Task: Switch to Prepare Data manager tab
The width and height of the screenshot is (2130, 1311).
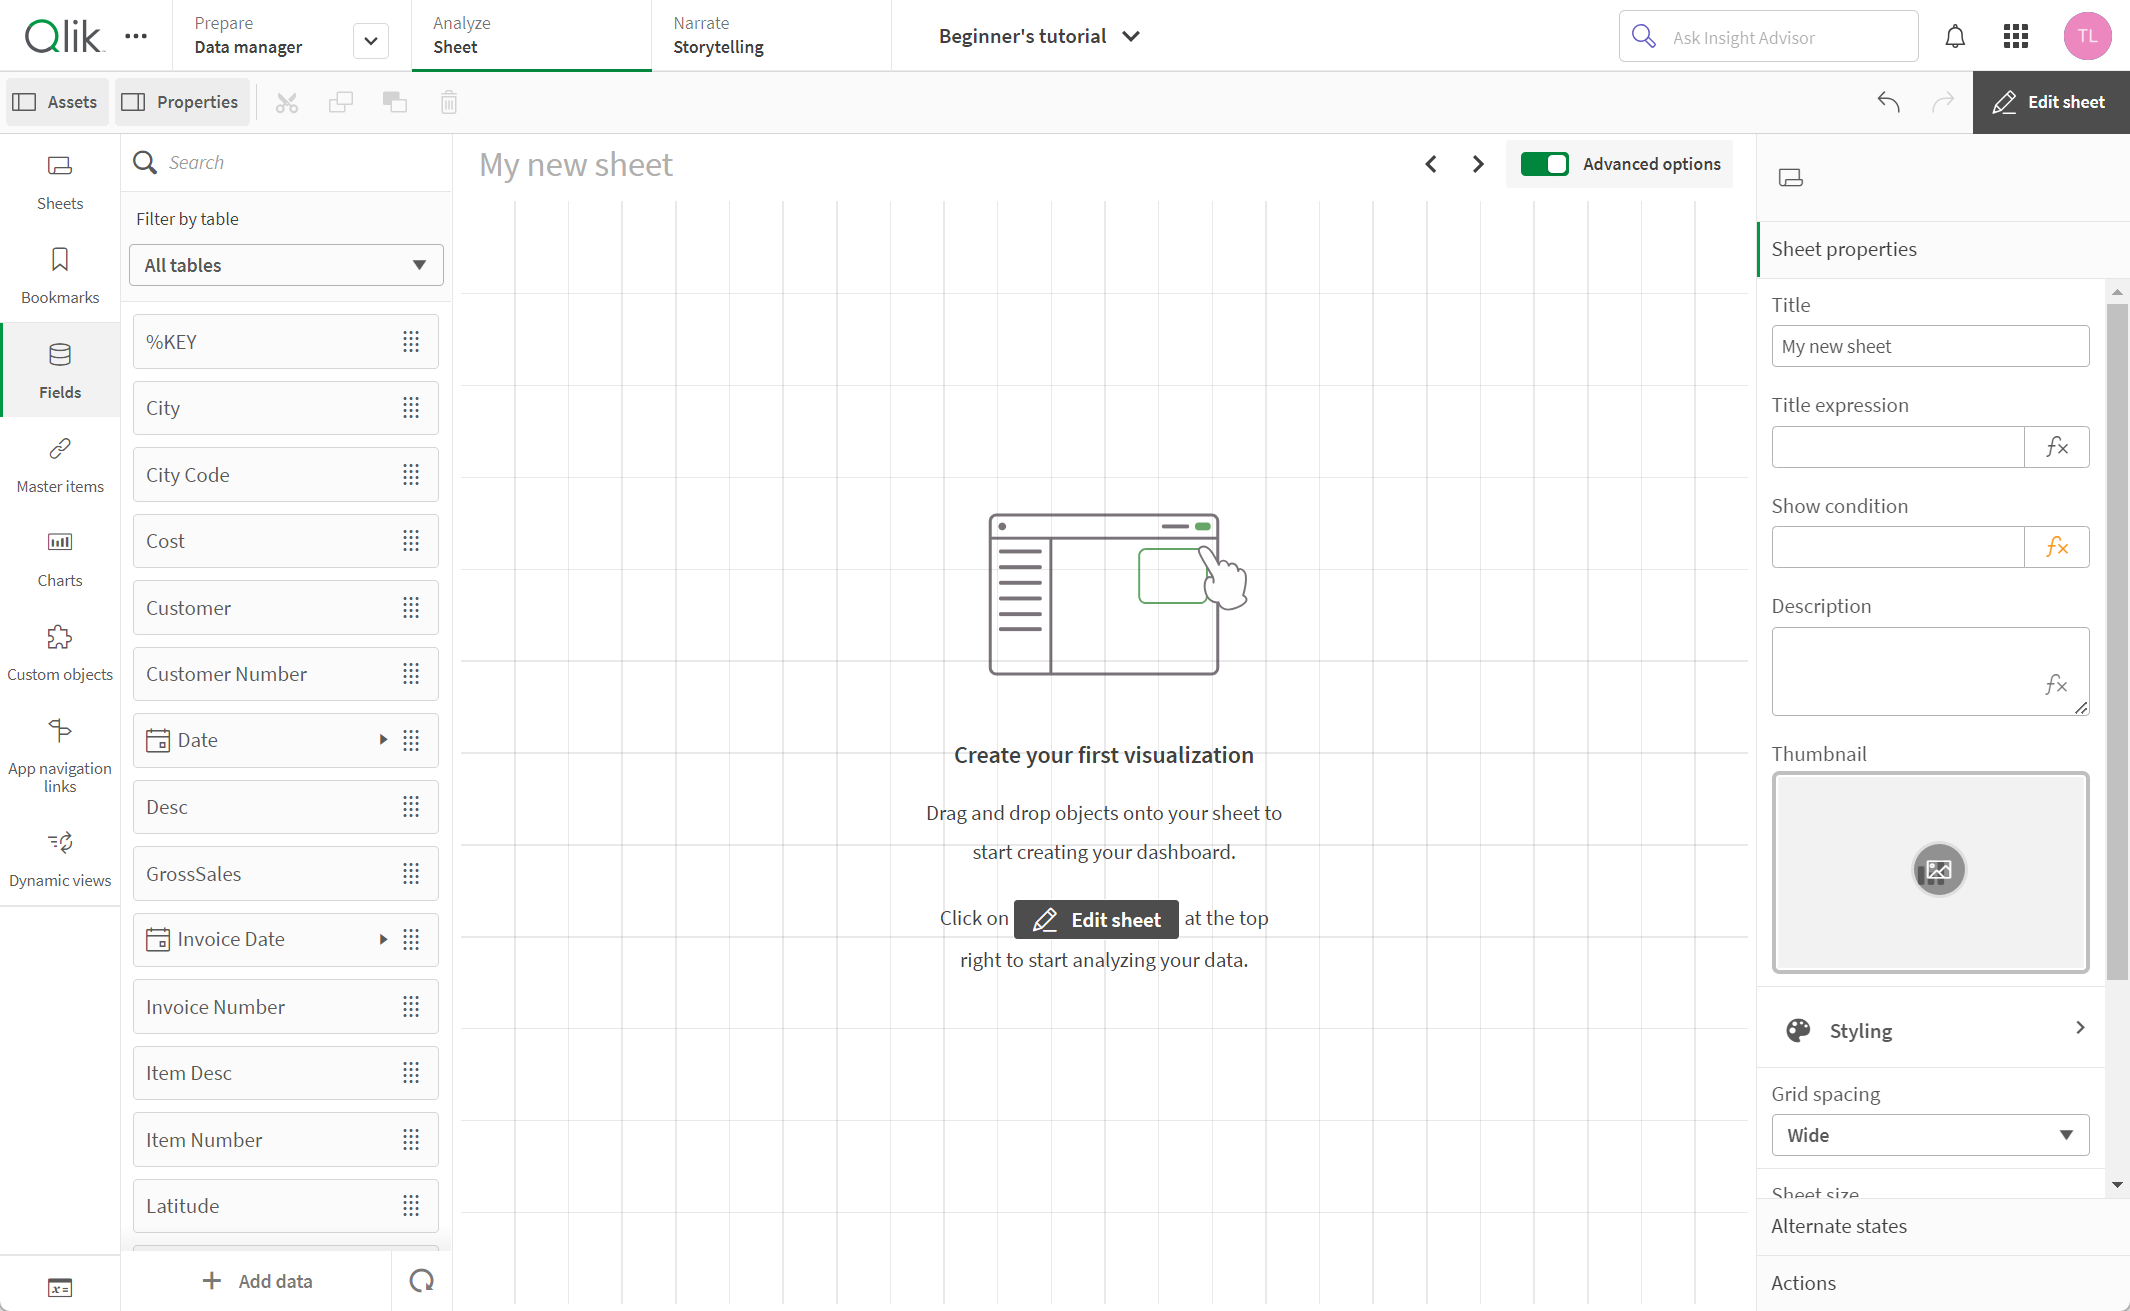Action: 248,35
